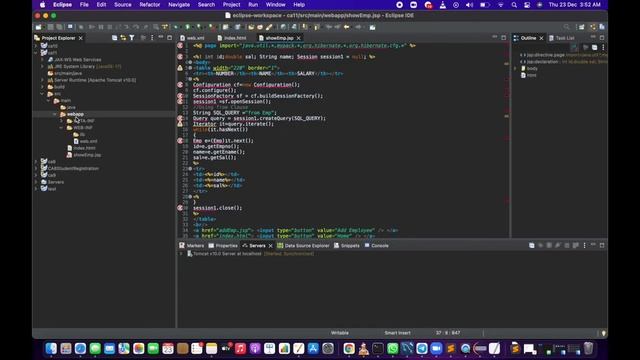Open Project Explorer filter icon
640x360 pixels.
[x=132, y=38]
